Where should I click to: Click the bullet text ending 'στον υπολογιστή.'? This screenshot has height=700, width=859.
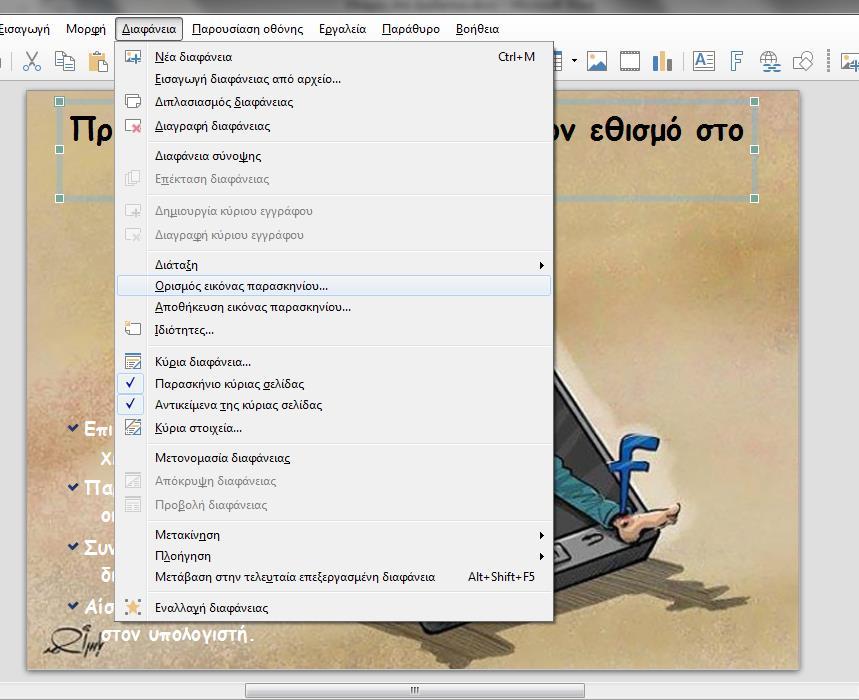(x=179, y=634)
